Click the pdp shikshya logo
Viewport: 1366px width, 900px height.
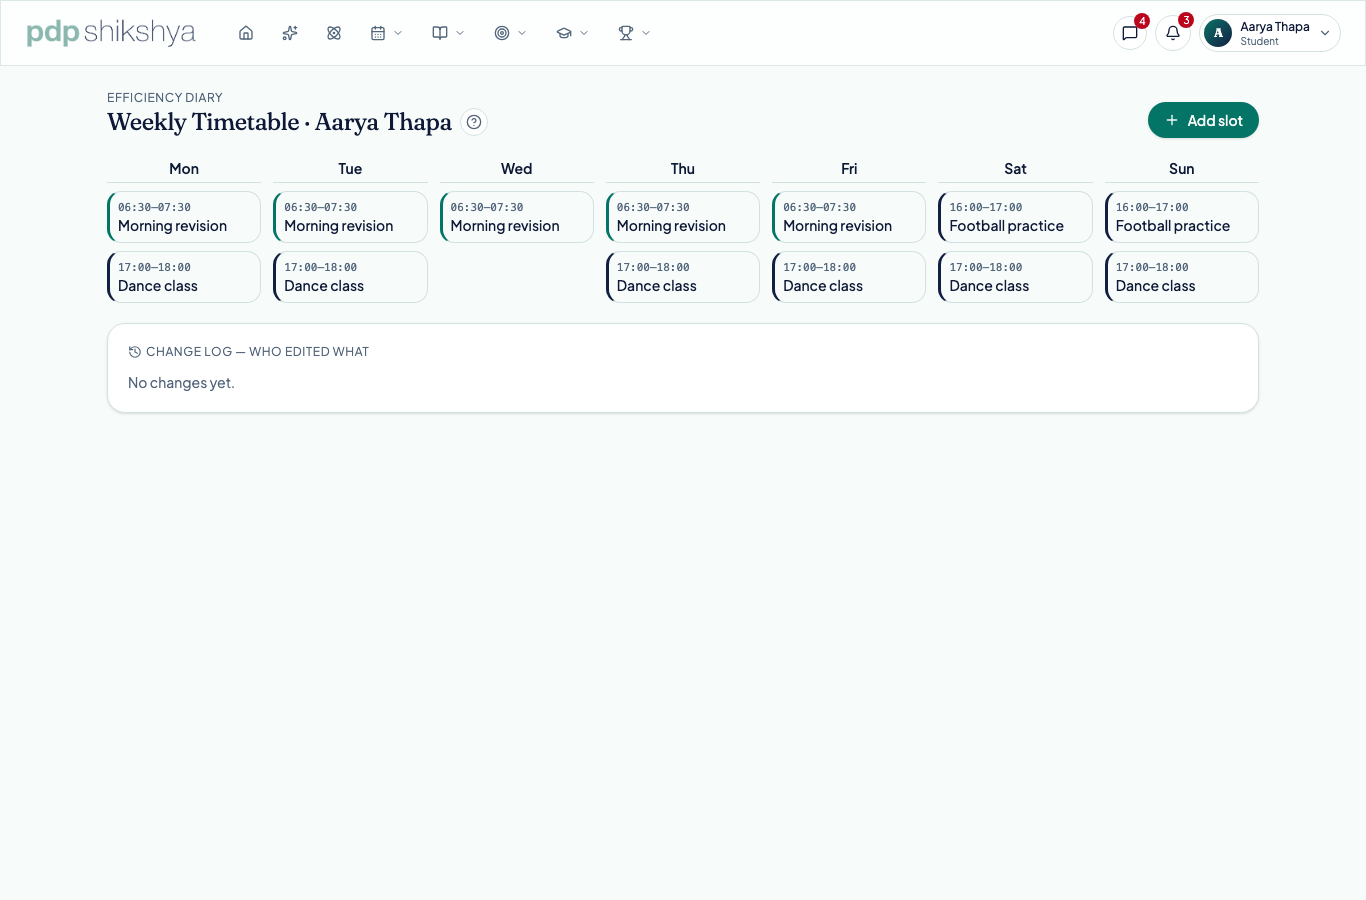pos(111,32)
